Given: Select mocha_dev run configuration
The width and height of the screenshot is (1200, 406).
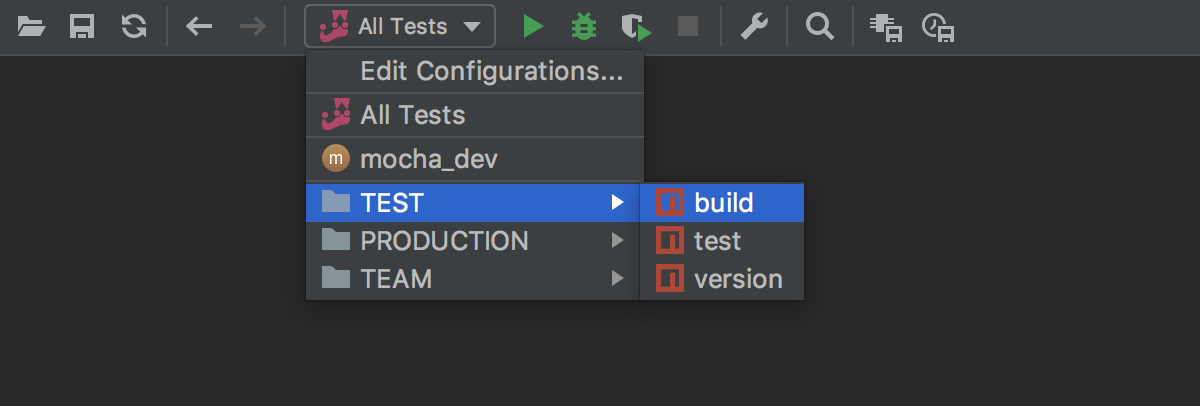Looking at the screenshot, I should (428, 159).
